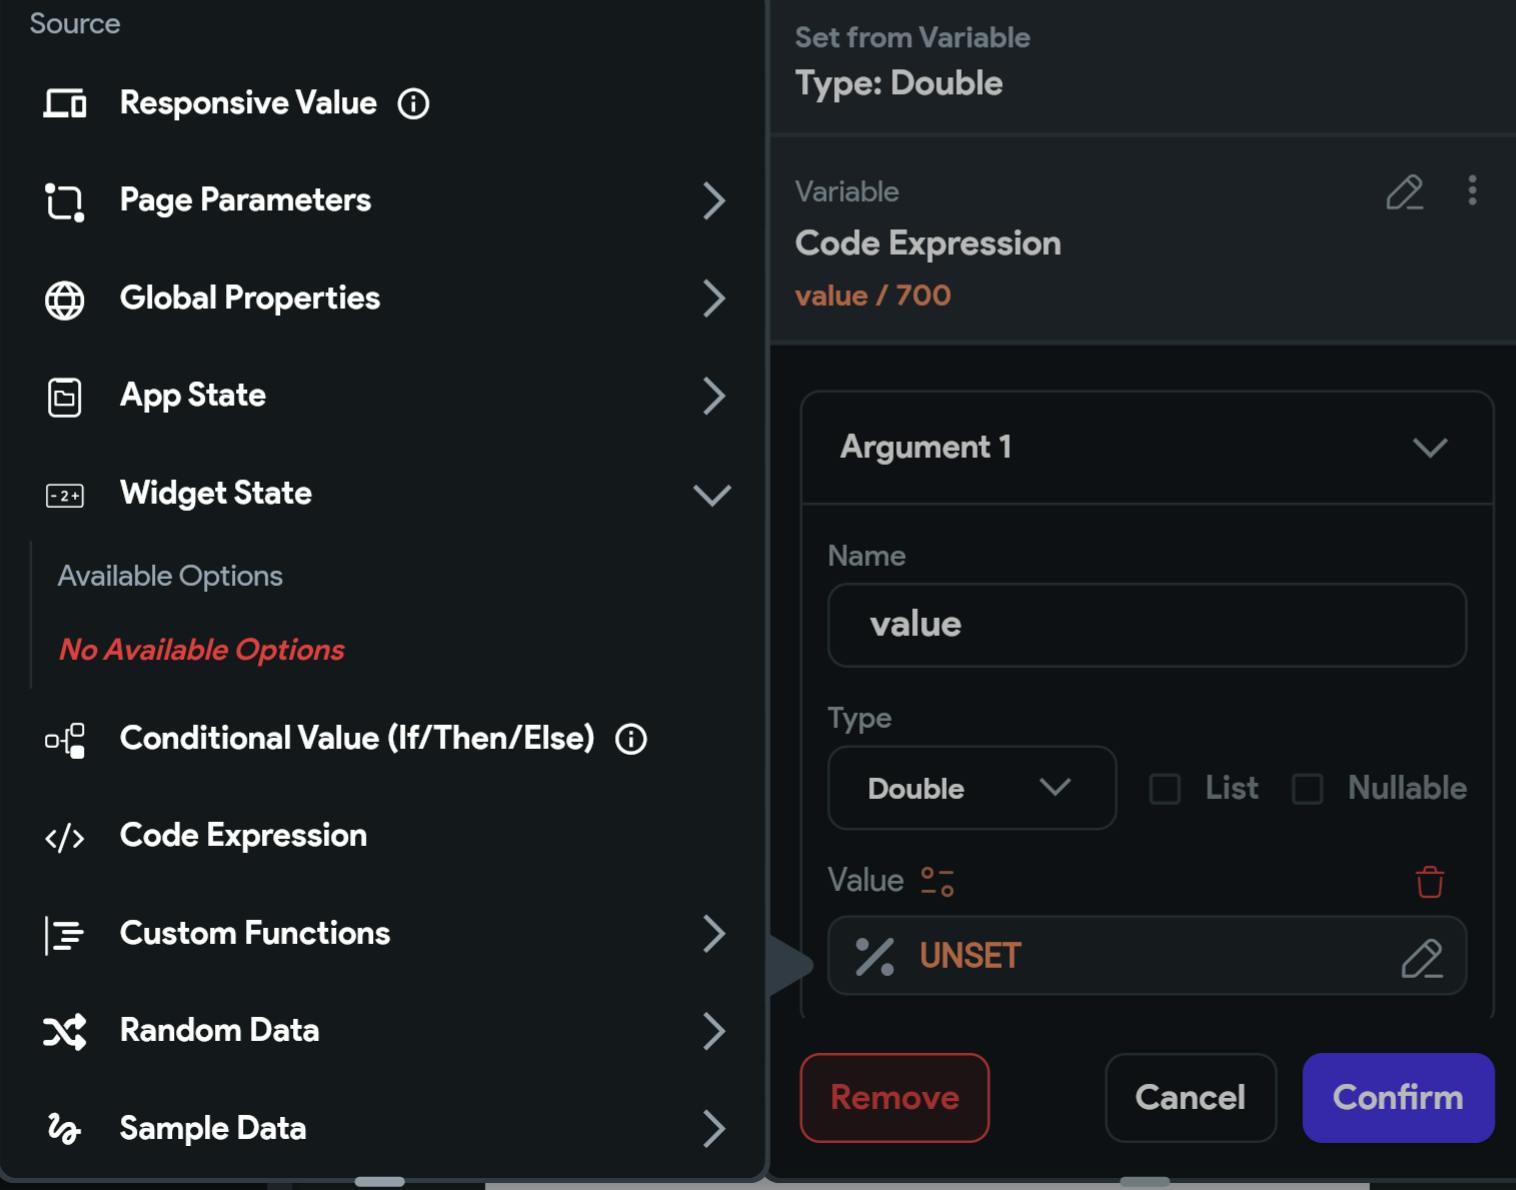Delete the argument using the red trash icon
Viewport: 1516px width, 1190px height.
[1430, 882]
